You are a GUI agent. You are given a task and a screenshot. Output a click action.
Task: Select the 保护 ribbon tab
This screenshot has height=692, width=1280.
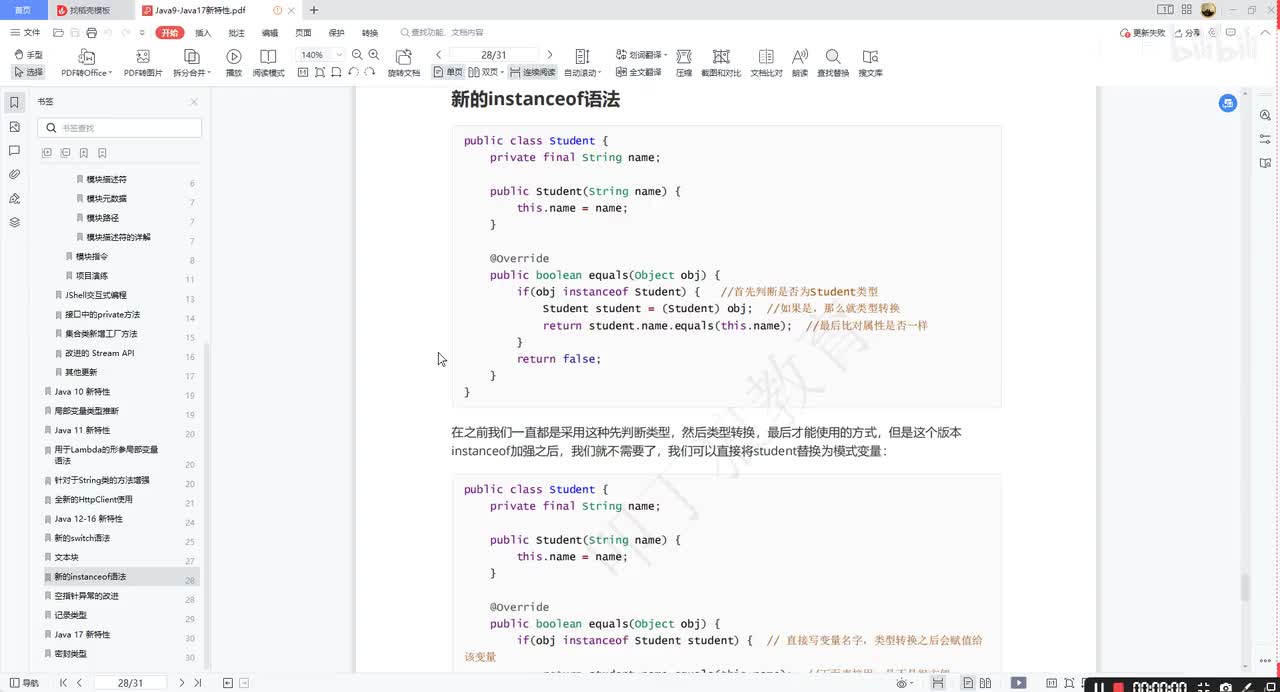[x=337, y=33]
